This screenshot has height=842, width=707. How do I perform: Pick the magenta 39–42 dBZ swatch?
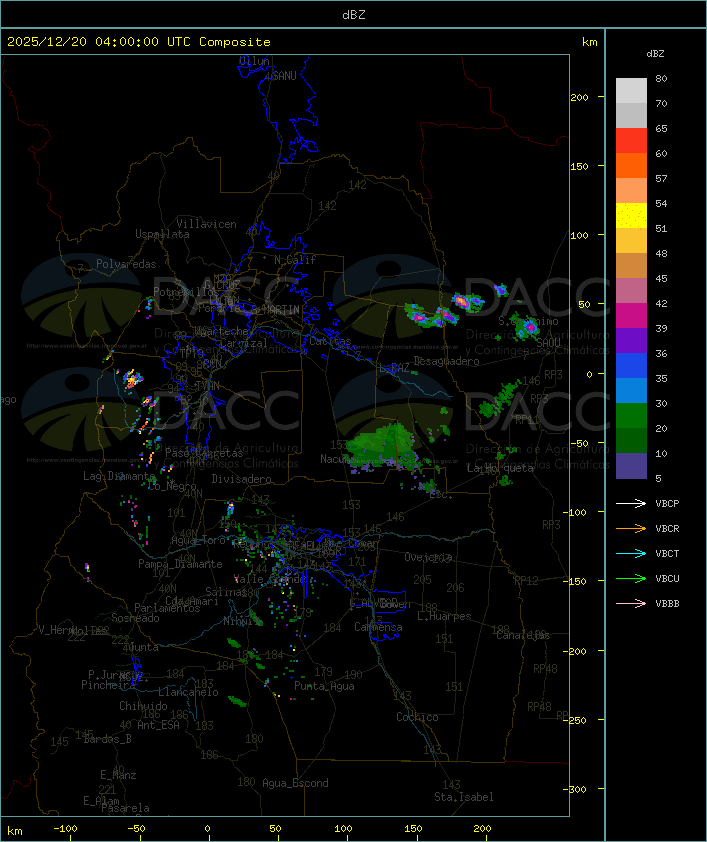coord(631,316)
